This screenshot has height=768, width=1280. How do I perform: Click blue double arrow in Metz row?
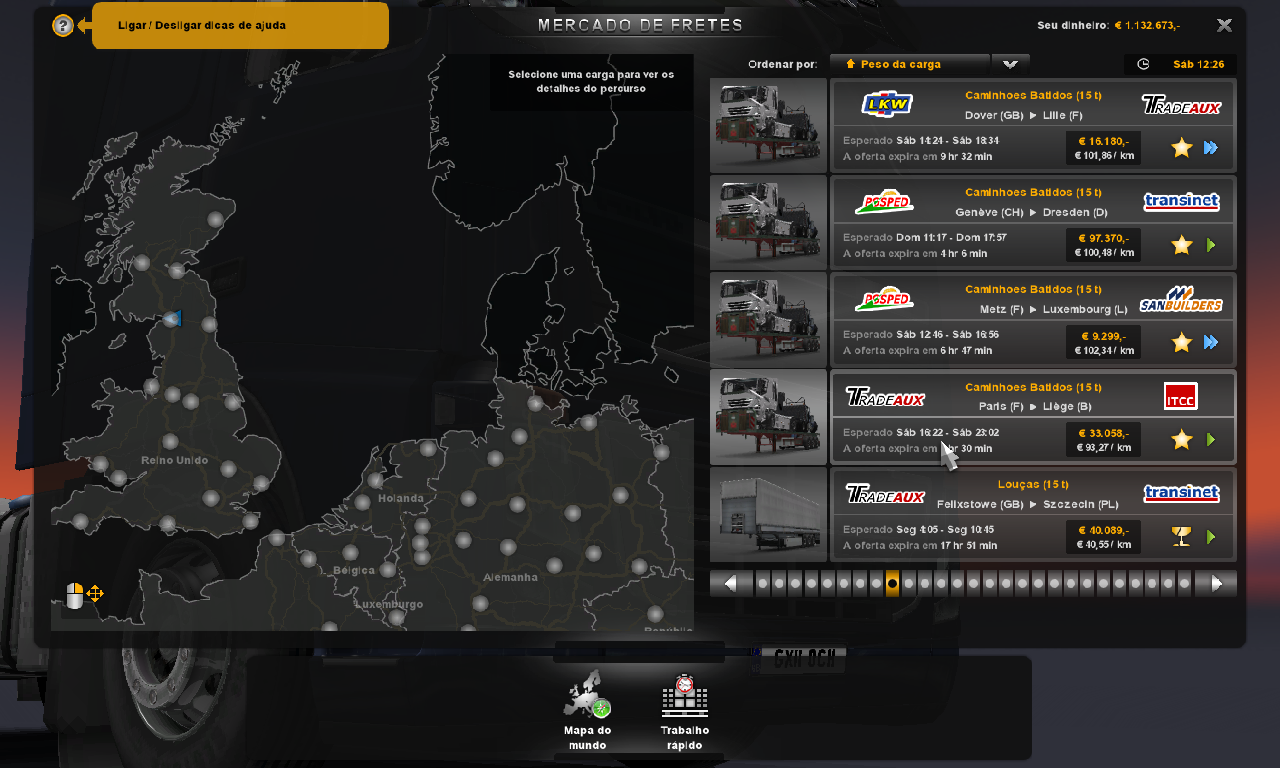(1211, 343)
